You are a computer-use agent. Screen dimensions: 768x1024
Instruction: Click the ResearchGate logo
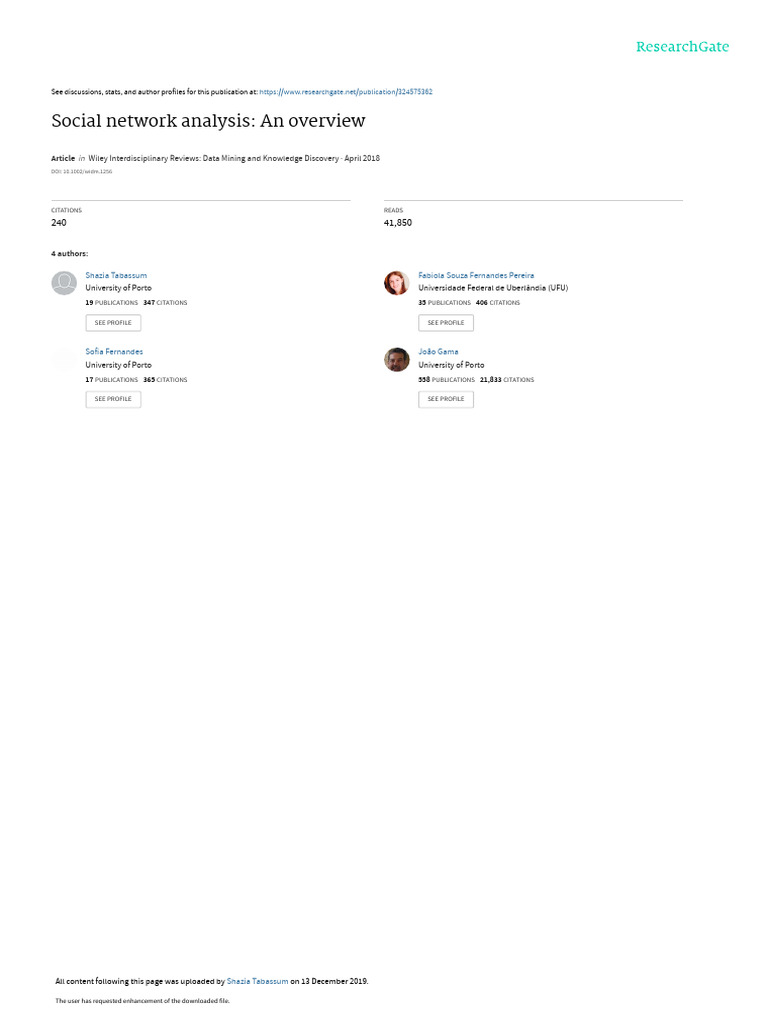(682, 46)
